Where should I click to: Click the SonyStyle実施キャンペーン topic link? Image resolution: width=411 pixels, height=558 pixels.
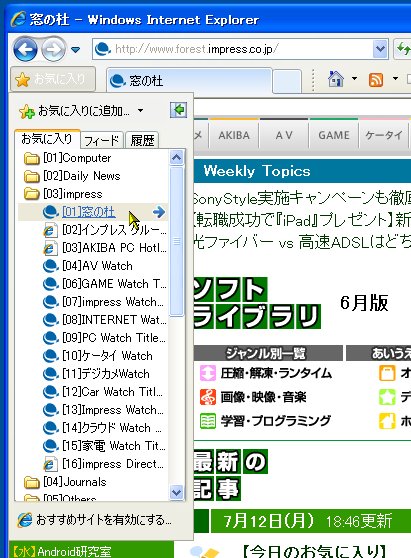pos(302,198)
